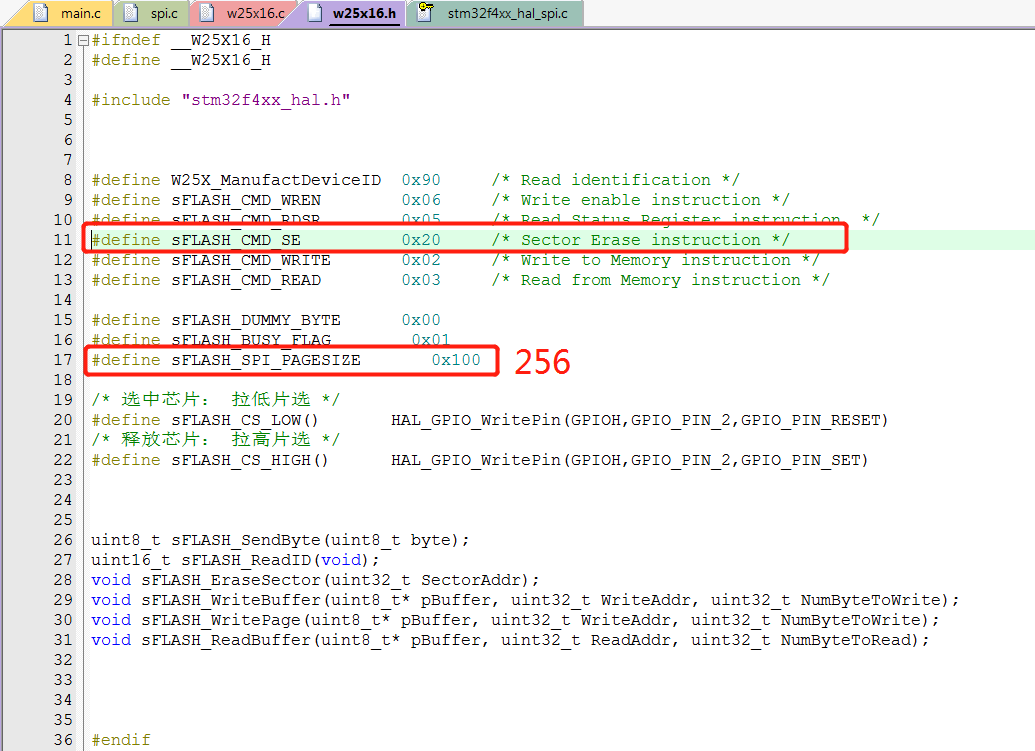The height and width of the screenshot is (751, 1035).
Task: Click the main.c tab file icon
Action: 41,13
